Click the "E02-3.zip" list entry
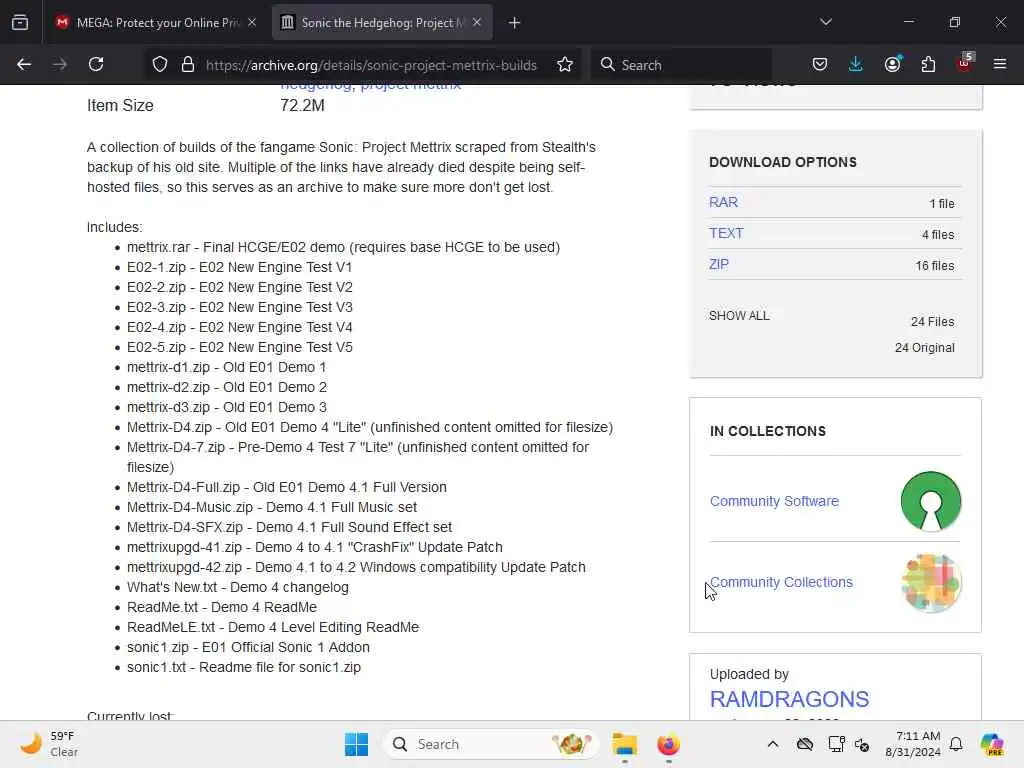Viewport: 1024px width, 768px height. [240, 307]
